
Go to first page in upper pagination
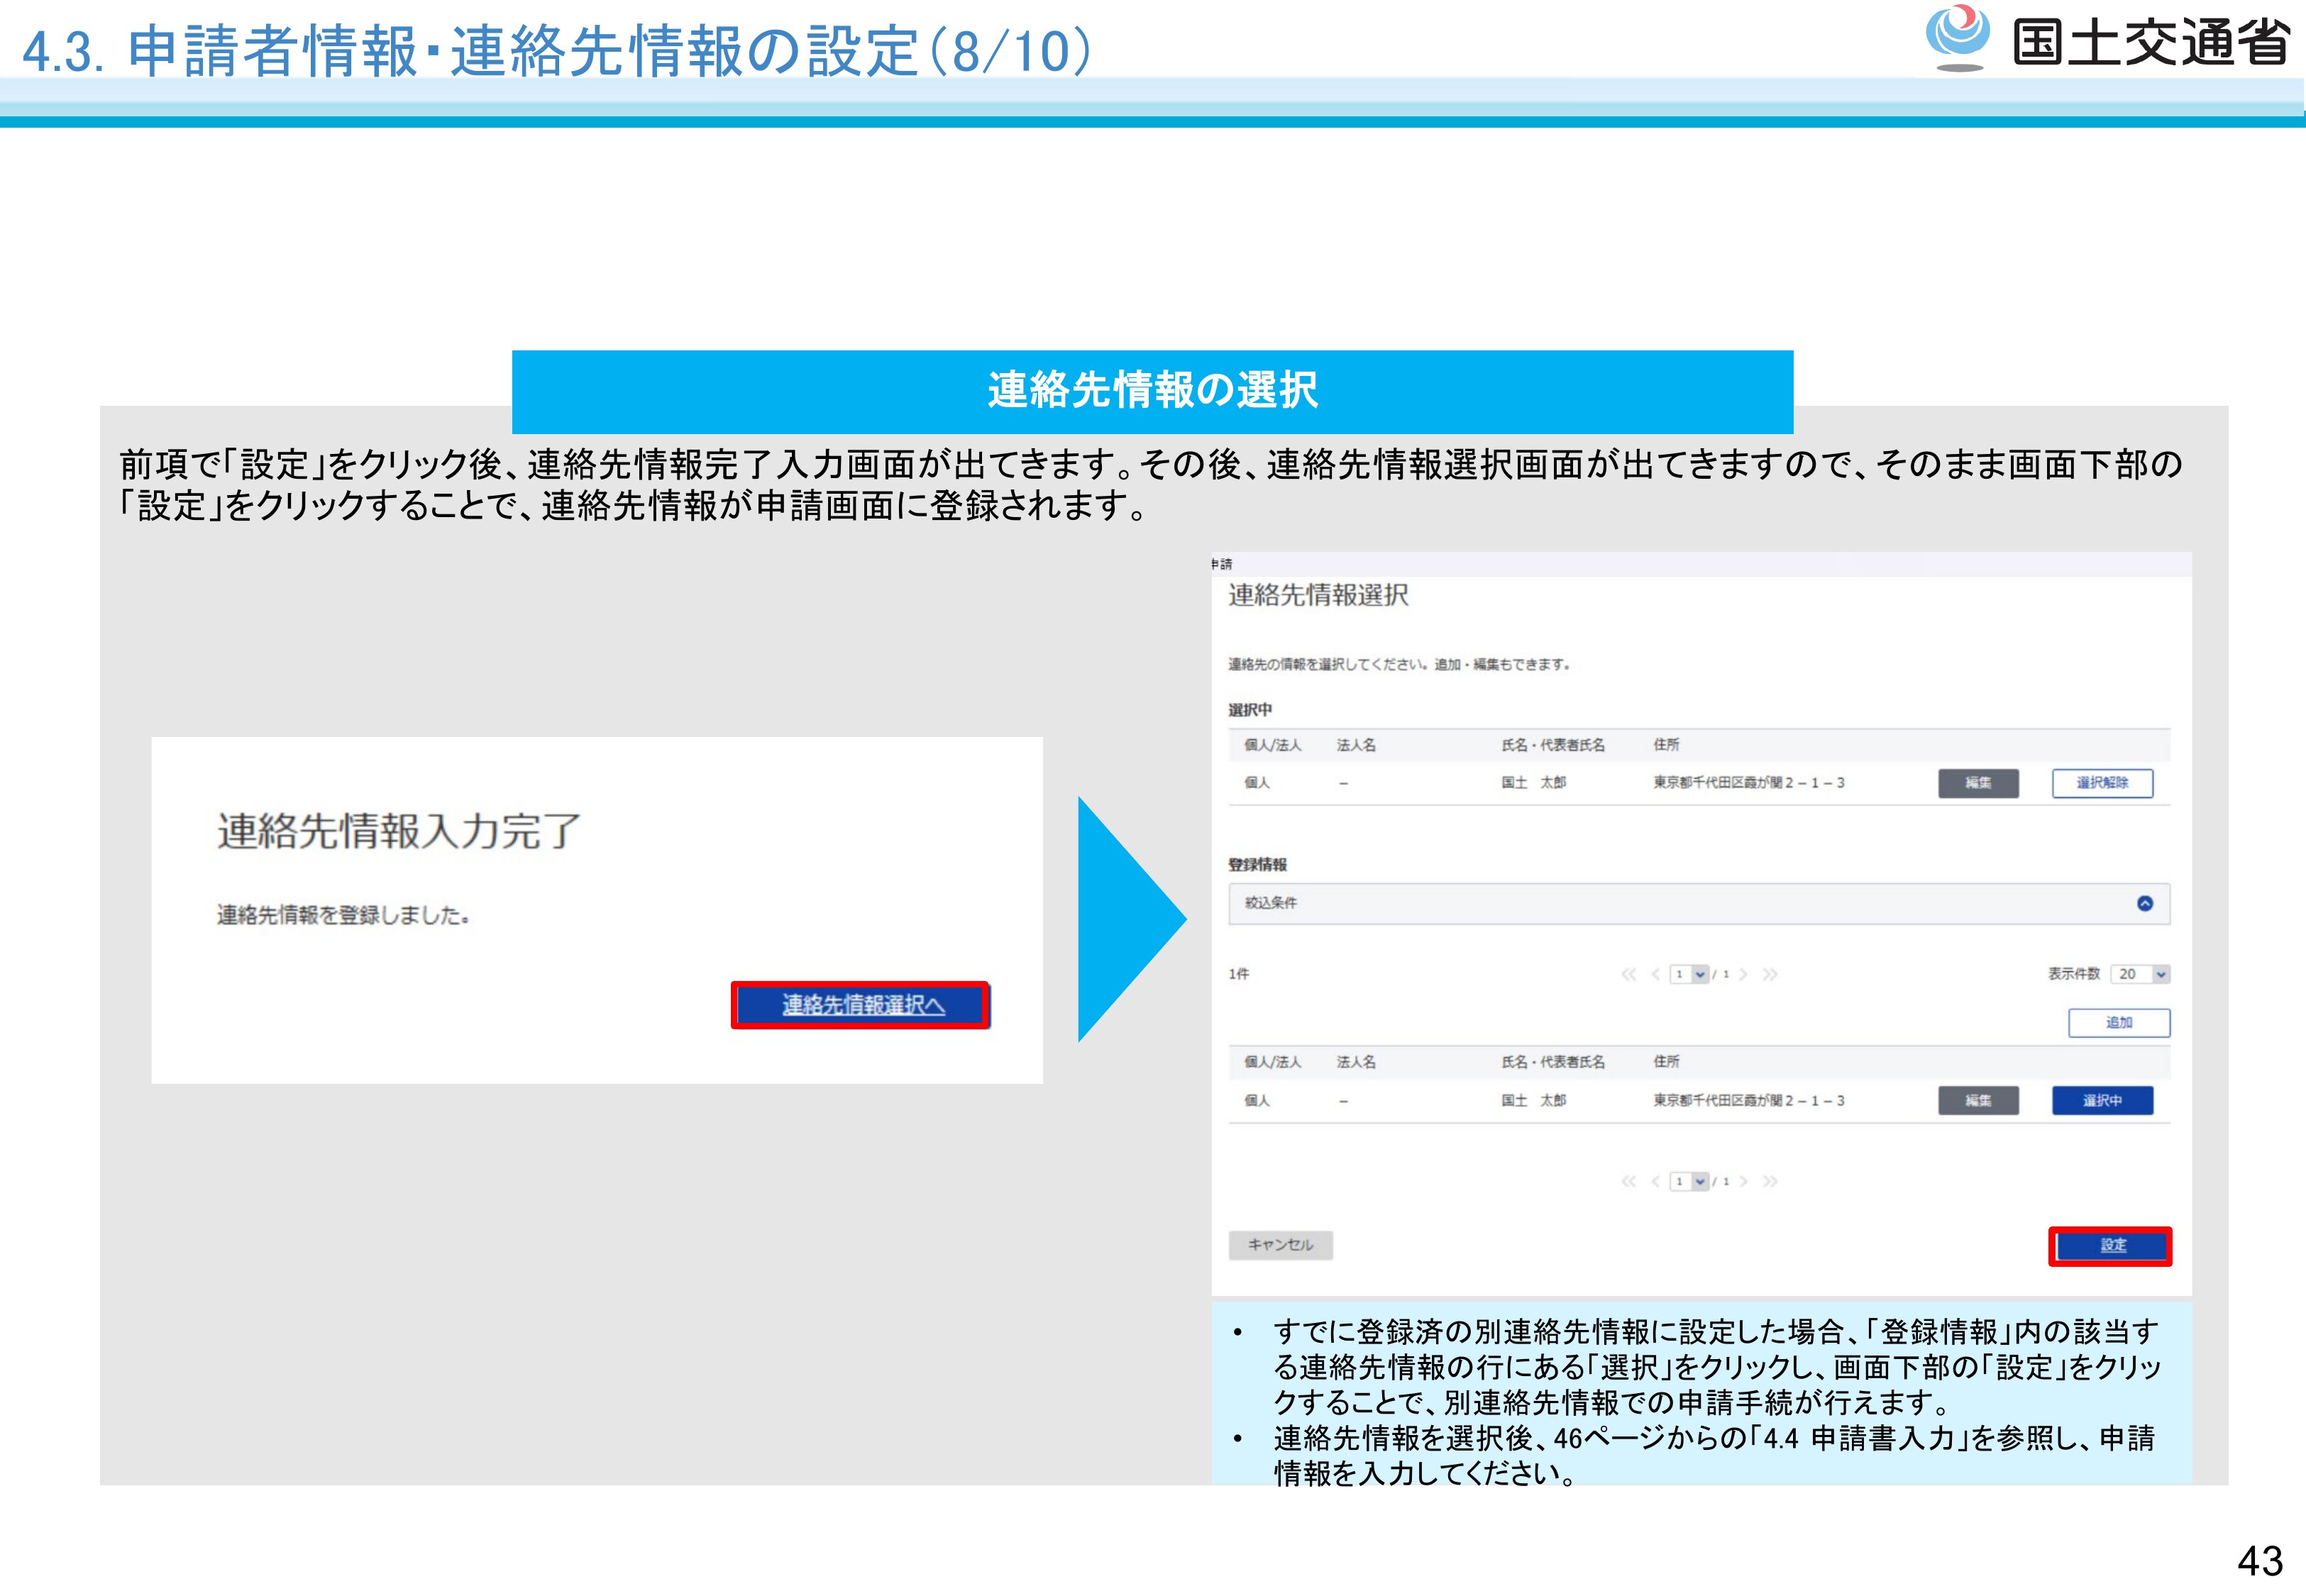(x=1628, y=974)
